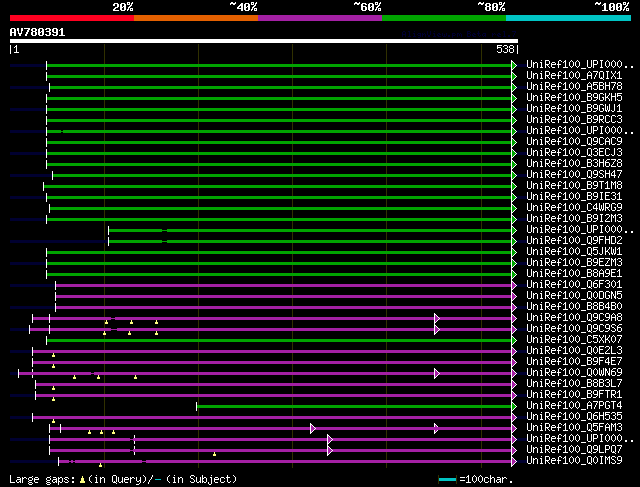
Task: Click the arrowhead ending the A7QIX1 alignment bar
Action: [x=514, y=76]
